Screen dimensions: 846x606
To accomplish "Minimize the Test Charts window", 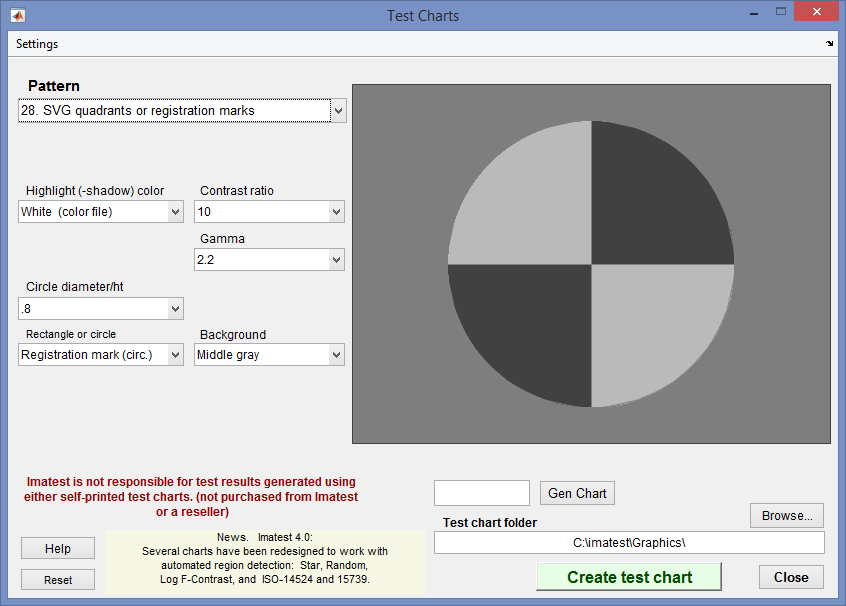I will click(x=754, y=13).
